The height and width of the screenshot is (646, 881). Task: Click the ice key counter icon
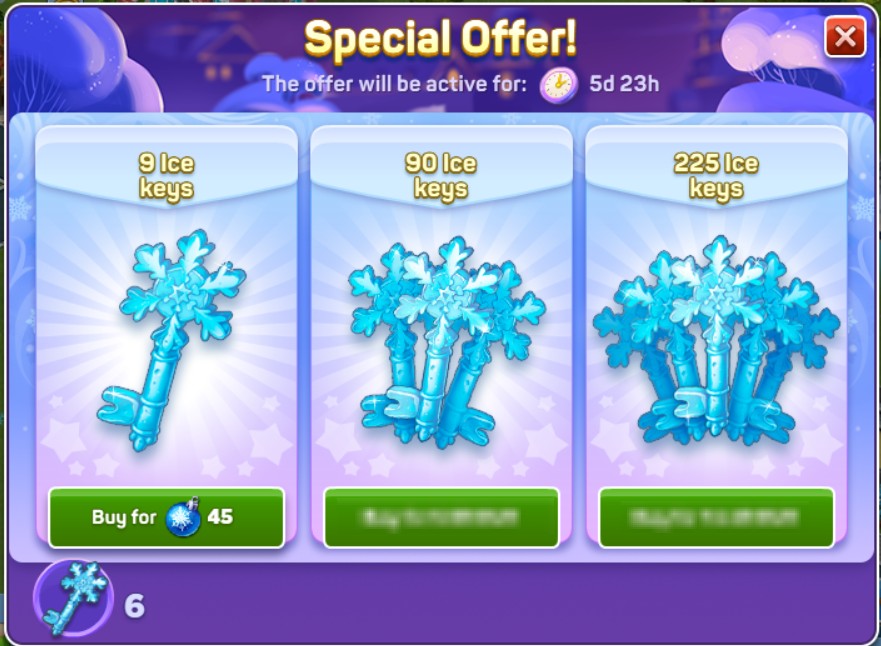(x=73, y=599)
